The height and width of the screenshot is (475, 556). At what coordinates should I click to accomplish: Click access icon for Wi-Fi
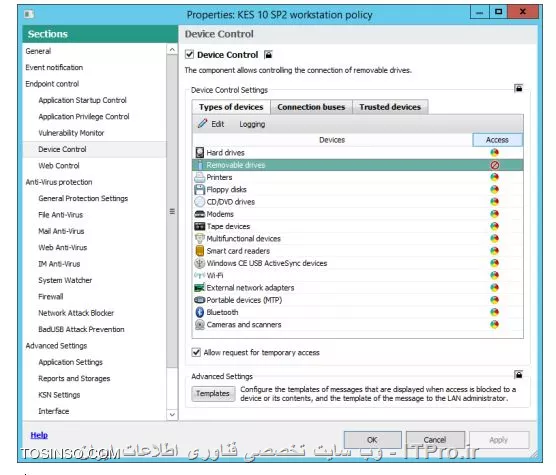[x=494, y=275]
